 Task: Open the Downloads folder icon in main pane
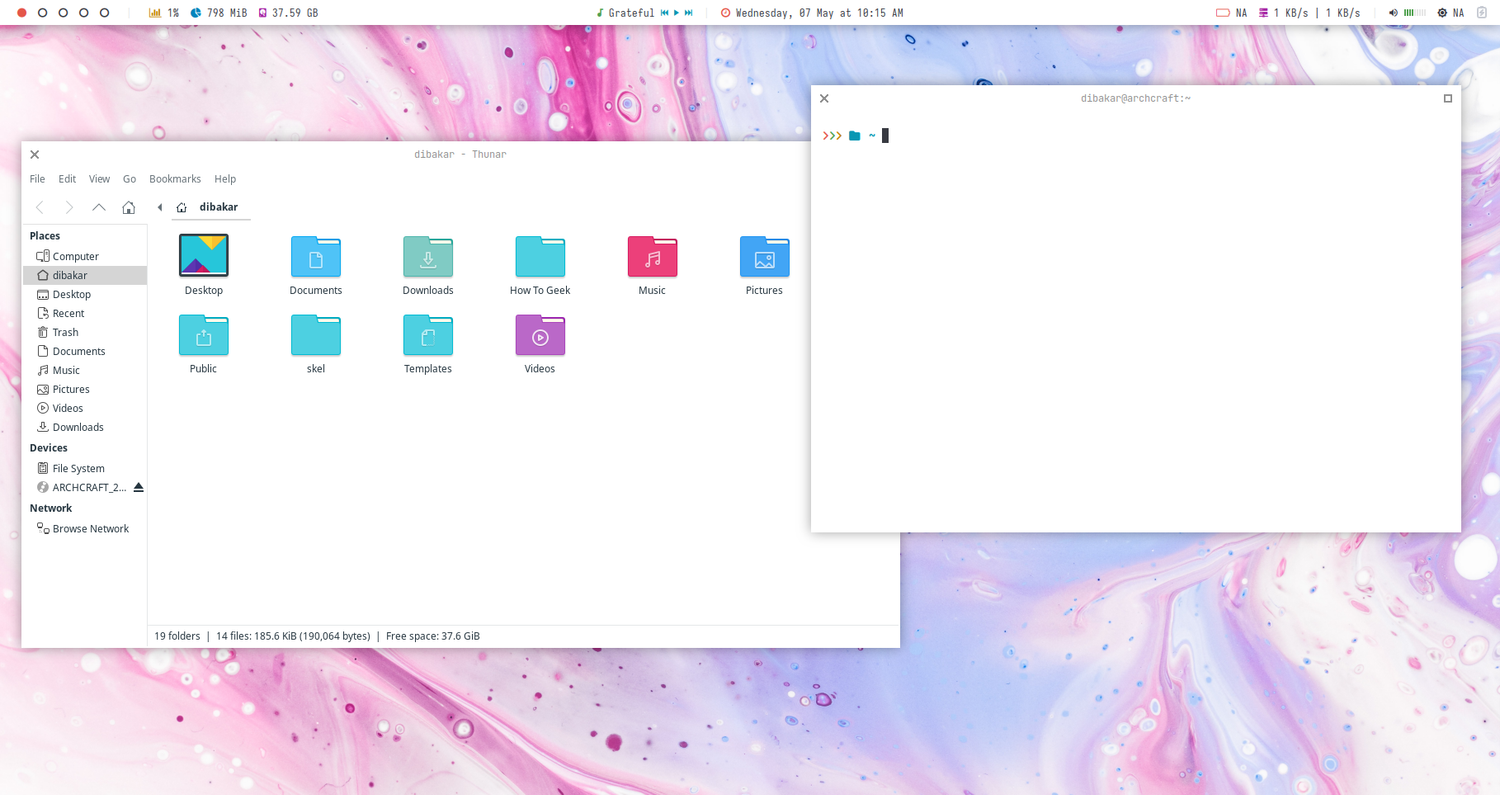428,256
